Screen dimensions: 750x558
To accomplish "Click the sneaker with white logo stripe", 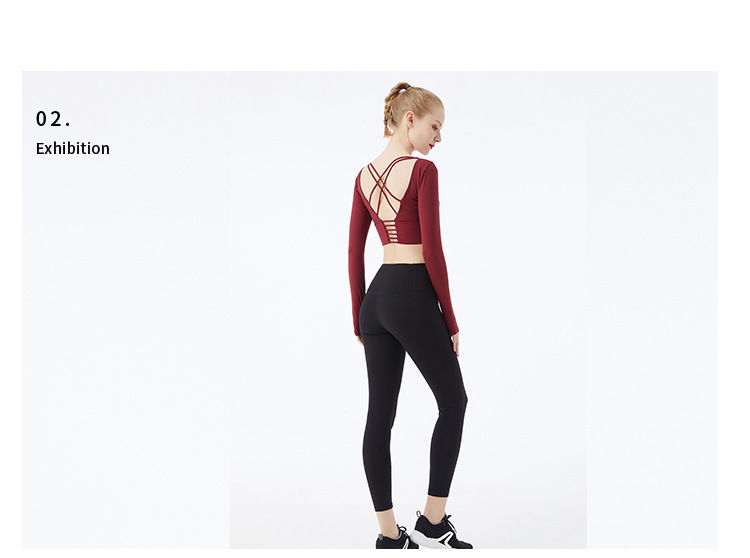I will tap(440, 531).
